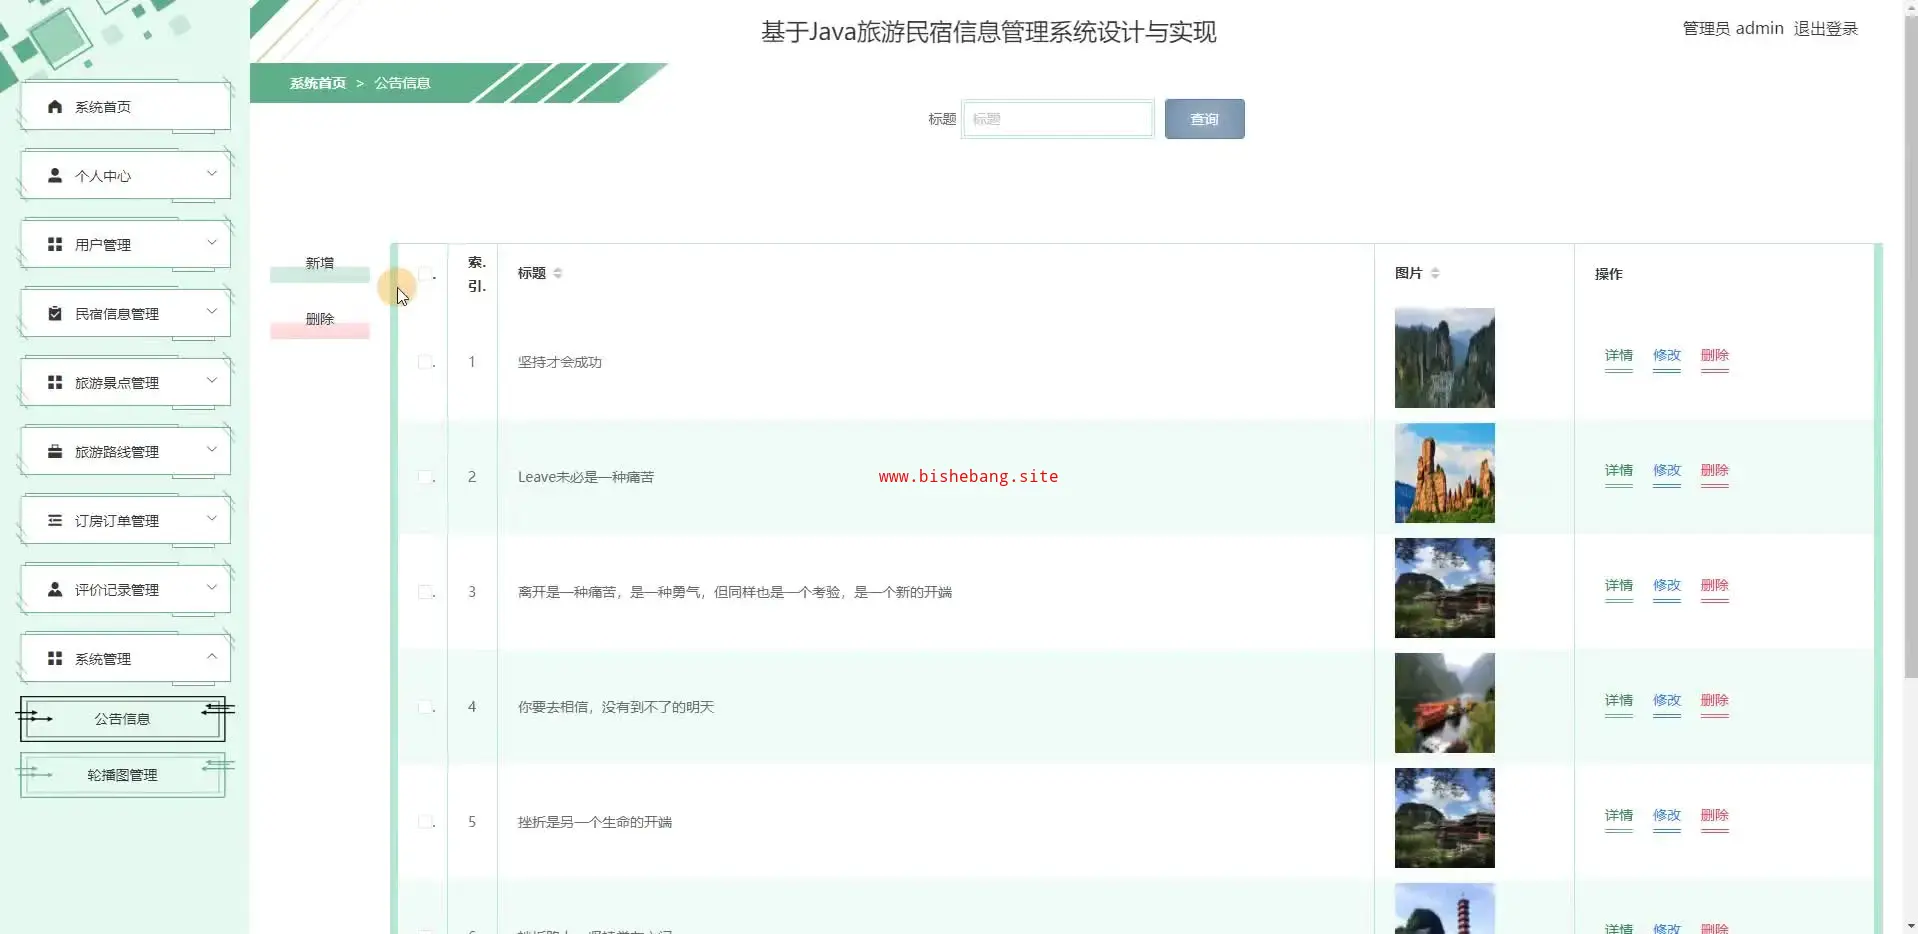Click the clipboard icon beside 民宿信息管理
Image resolution: width=1918 pixels, height=934 pixels.
point(55,314)
